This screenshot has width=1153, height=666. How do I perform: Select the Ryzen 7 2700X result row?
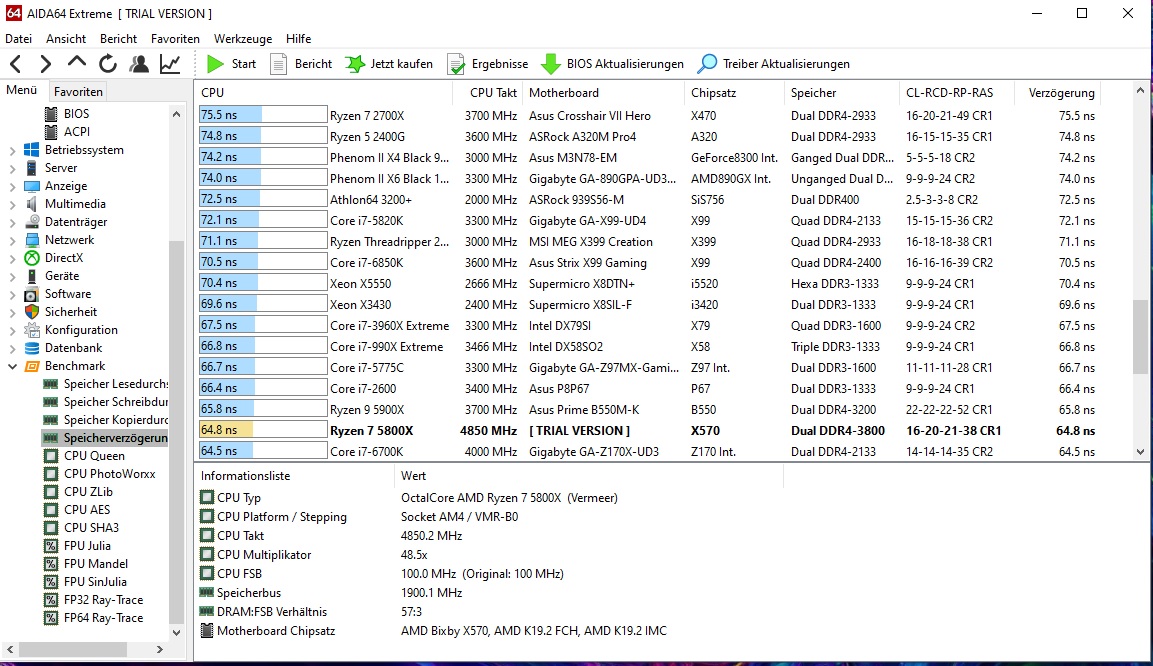(647, 116)
